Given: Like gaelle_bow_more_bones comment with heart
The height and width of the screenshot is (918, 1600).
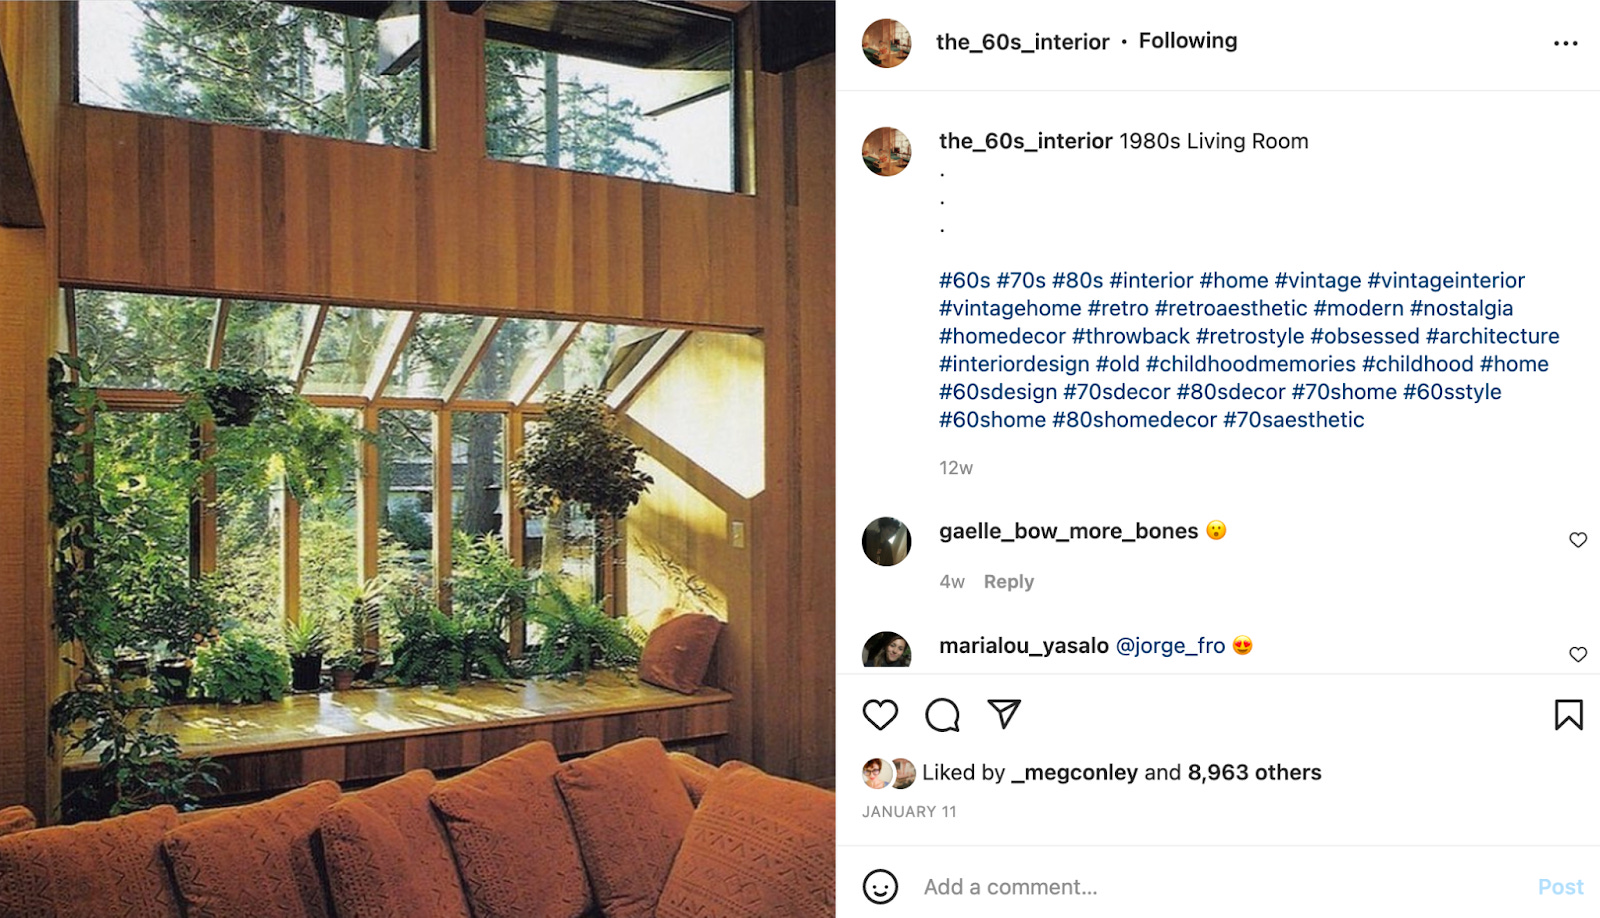Looking at the screenshot, I should coord(1578,540).
